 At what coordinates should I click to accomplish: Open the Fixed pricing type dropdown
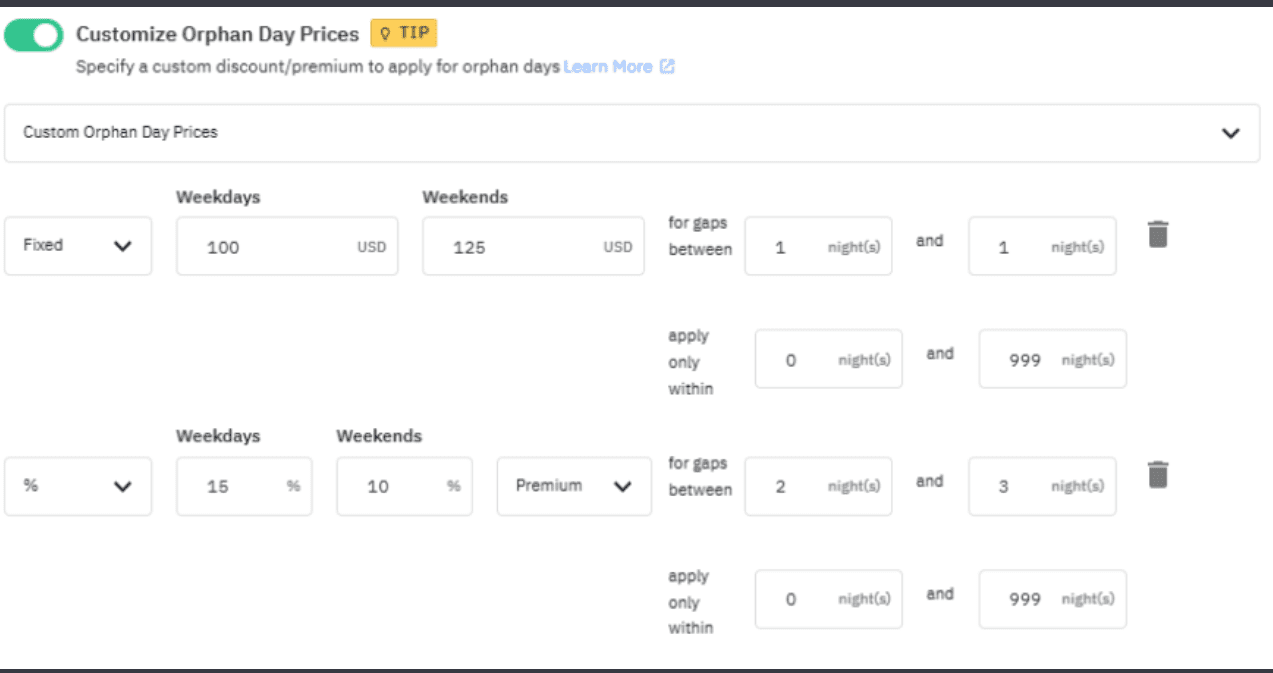(78, 246)
